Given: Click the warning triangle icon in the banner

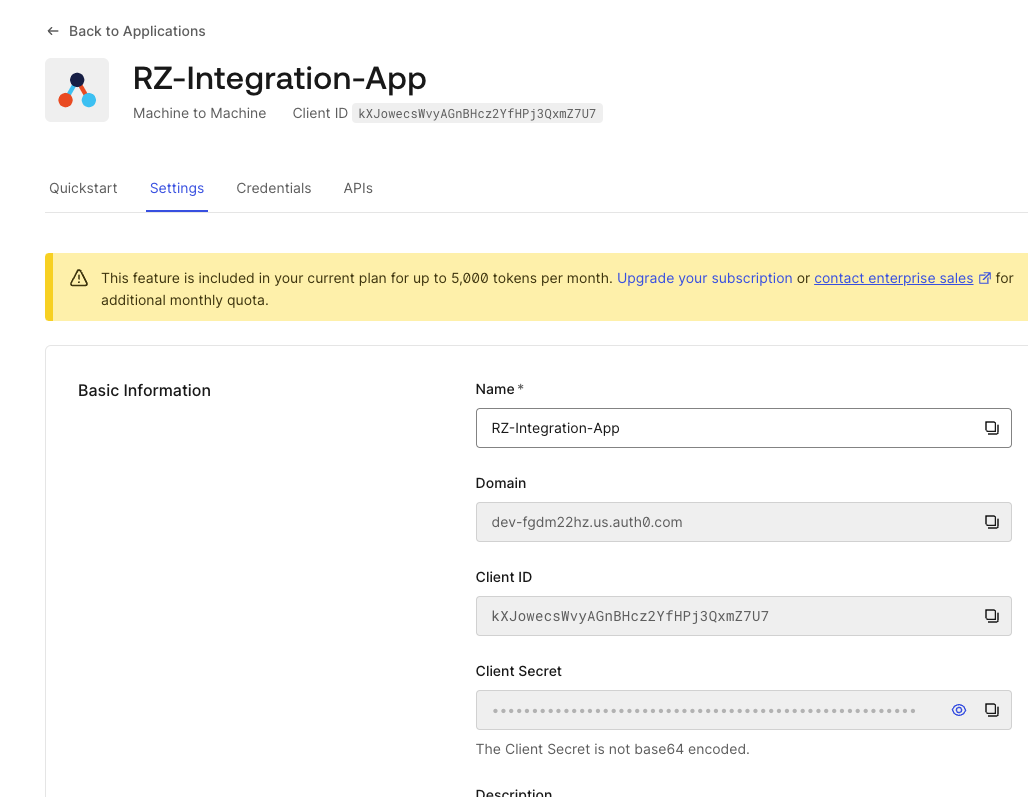Looking at the screenshot, I should click(x=79, y=279).
